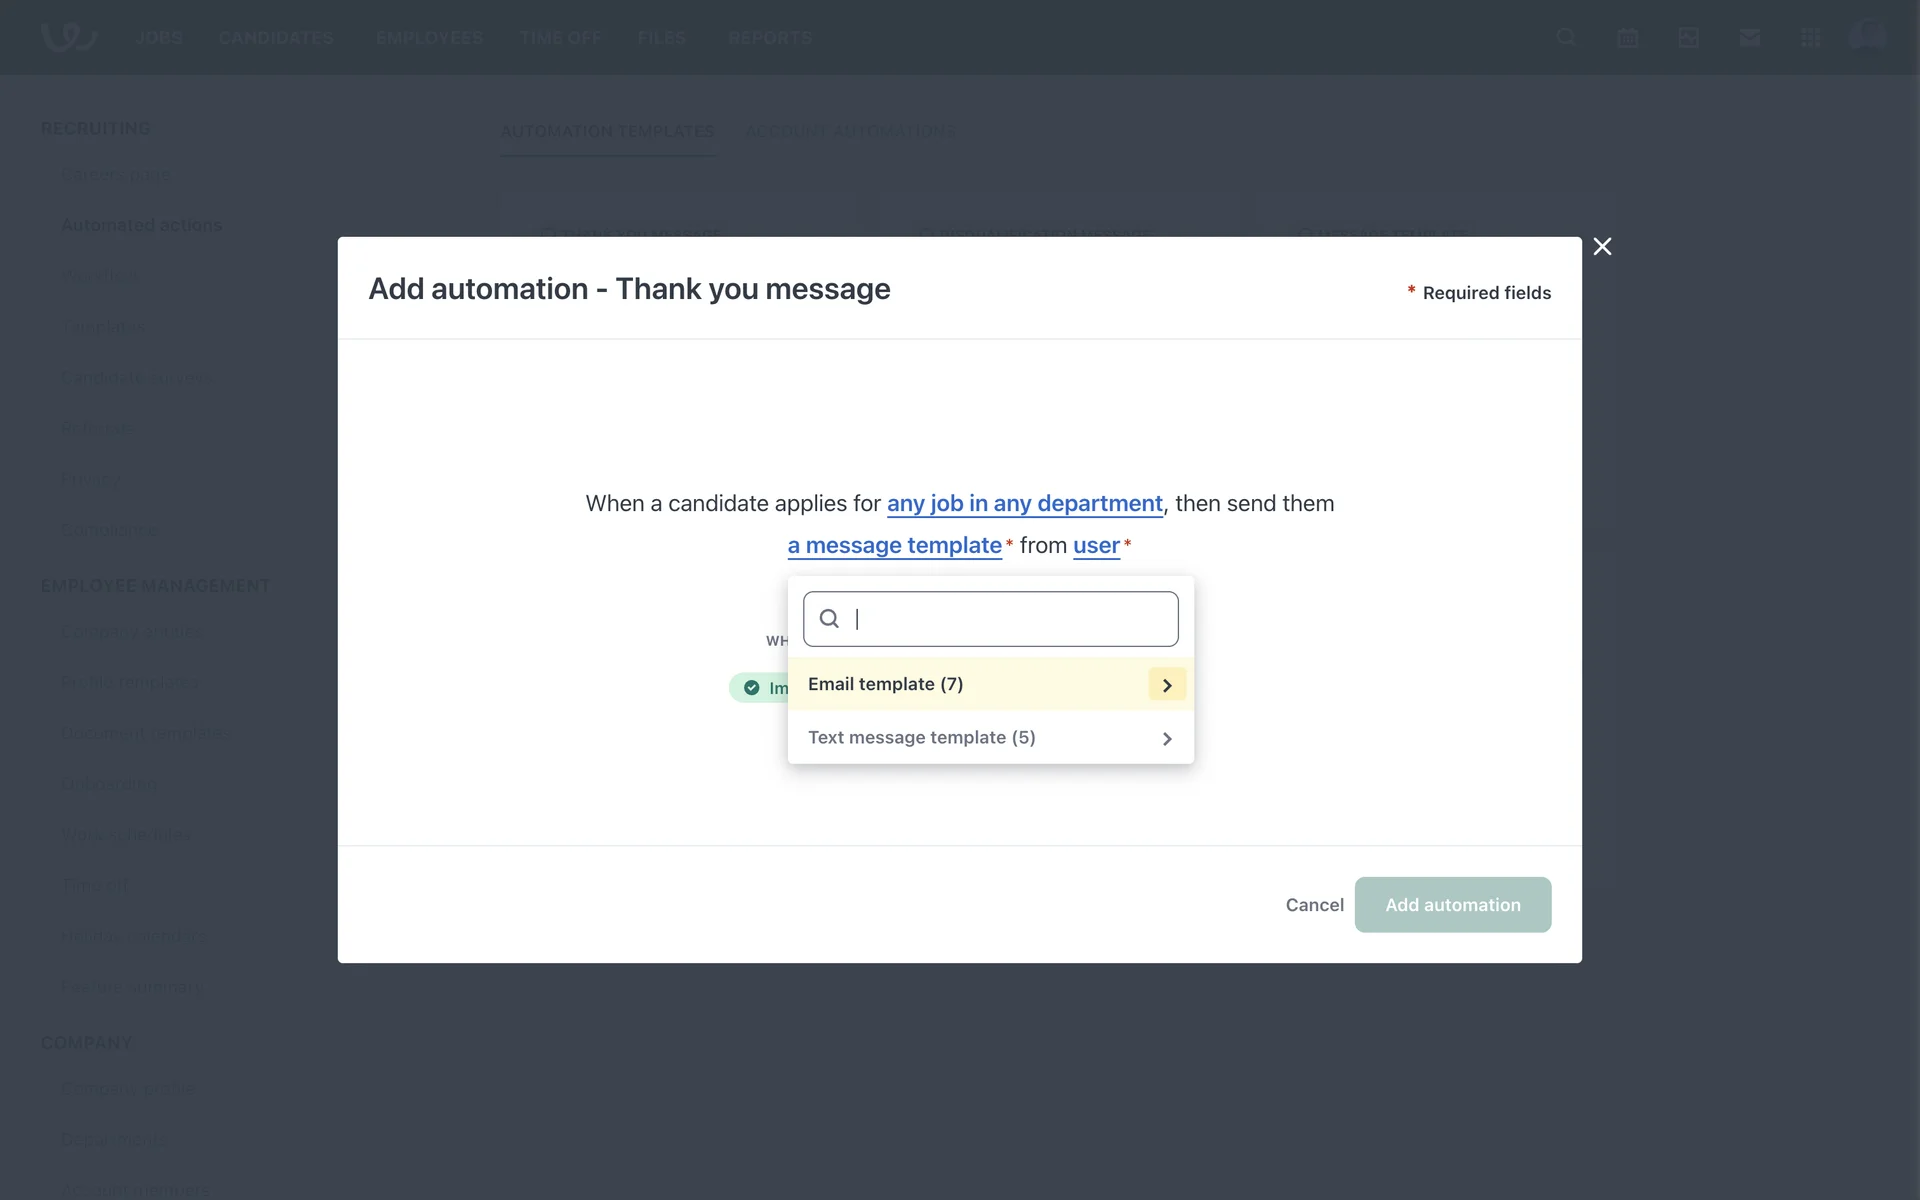Click the activity chart icon in the top bar
Screen dimensions: 1920x1200
point(1688,37)
